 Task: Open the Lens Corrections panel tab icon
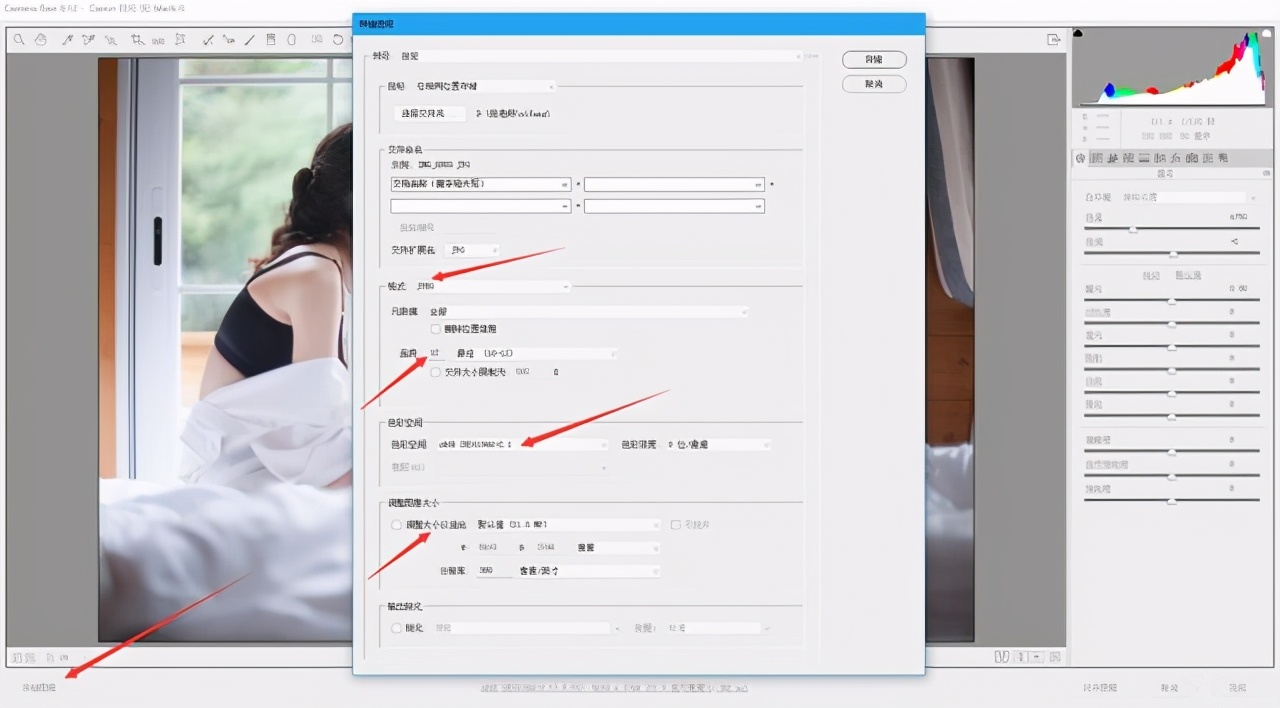coord(1161,158)
